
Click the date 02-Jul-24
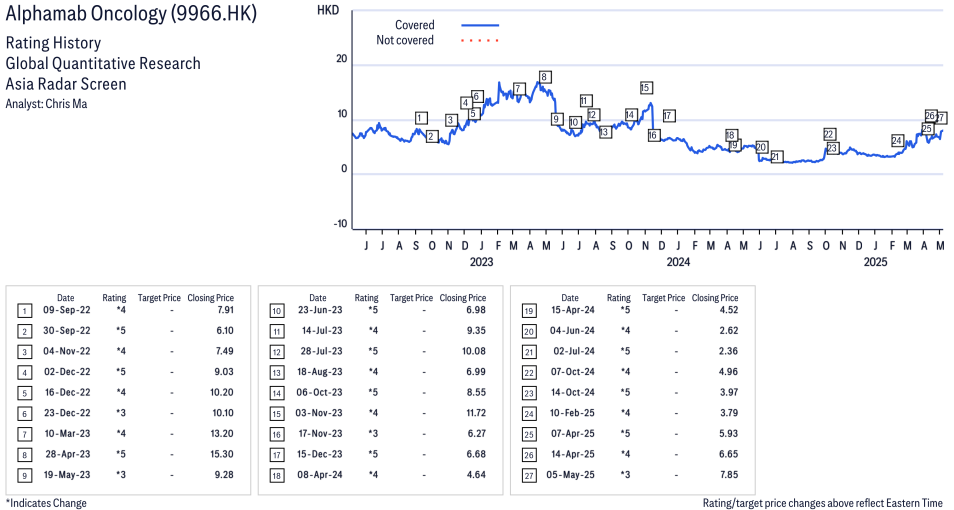point(573,351)
